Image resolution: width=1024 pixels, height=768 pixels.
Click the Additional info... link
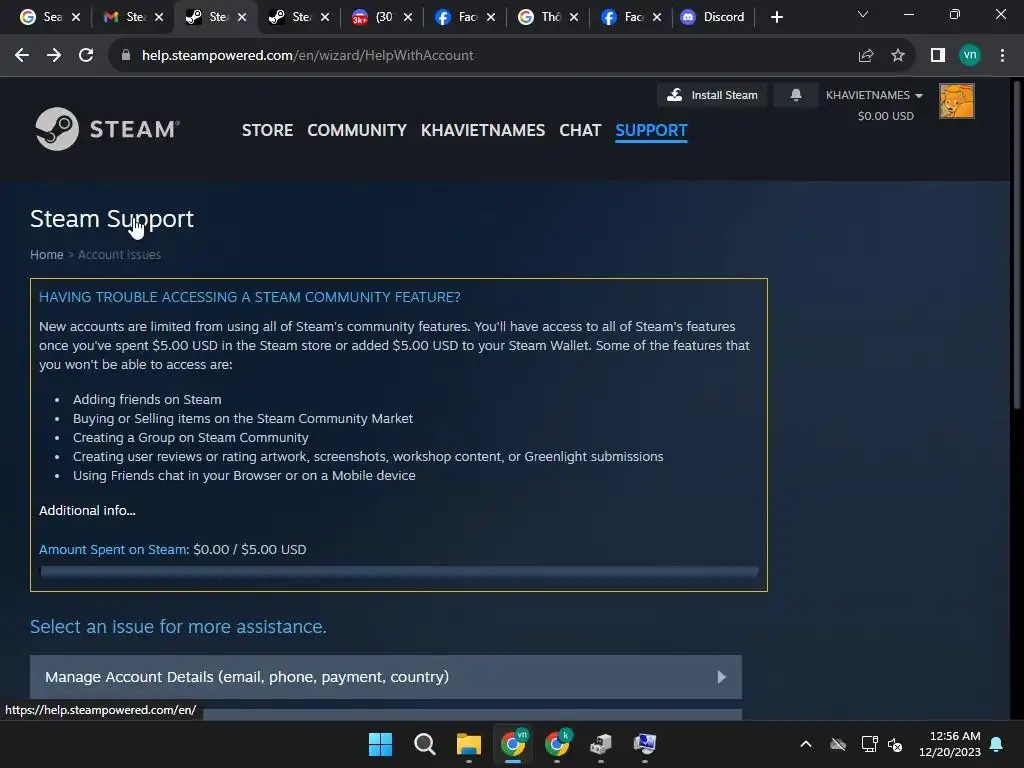[x=88, y=511]
